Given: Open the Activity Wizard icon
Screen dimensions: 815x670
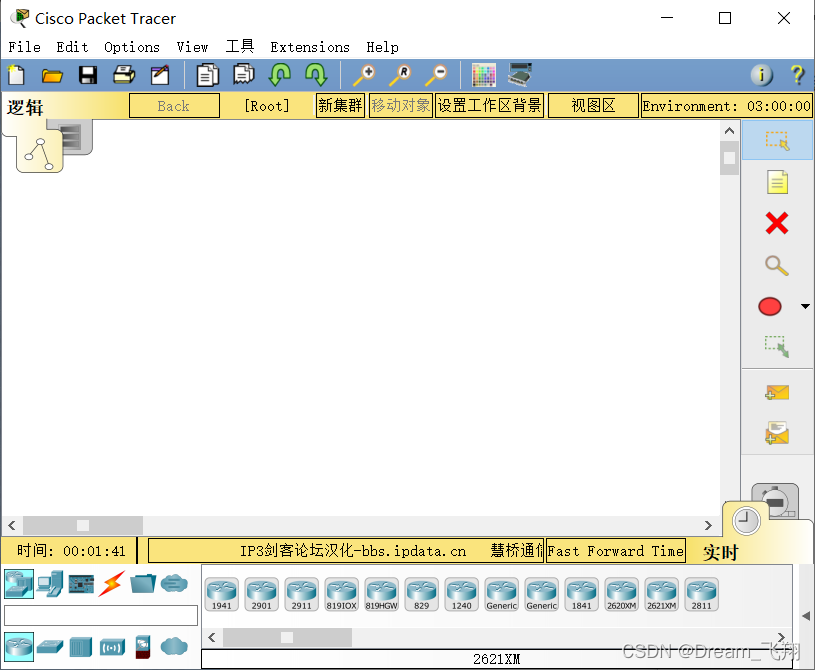Looking at the screenshot, I should [x=160, y=75].
